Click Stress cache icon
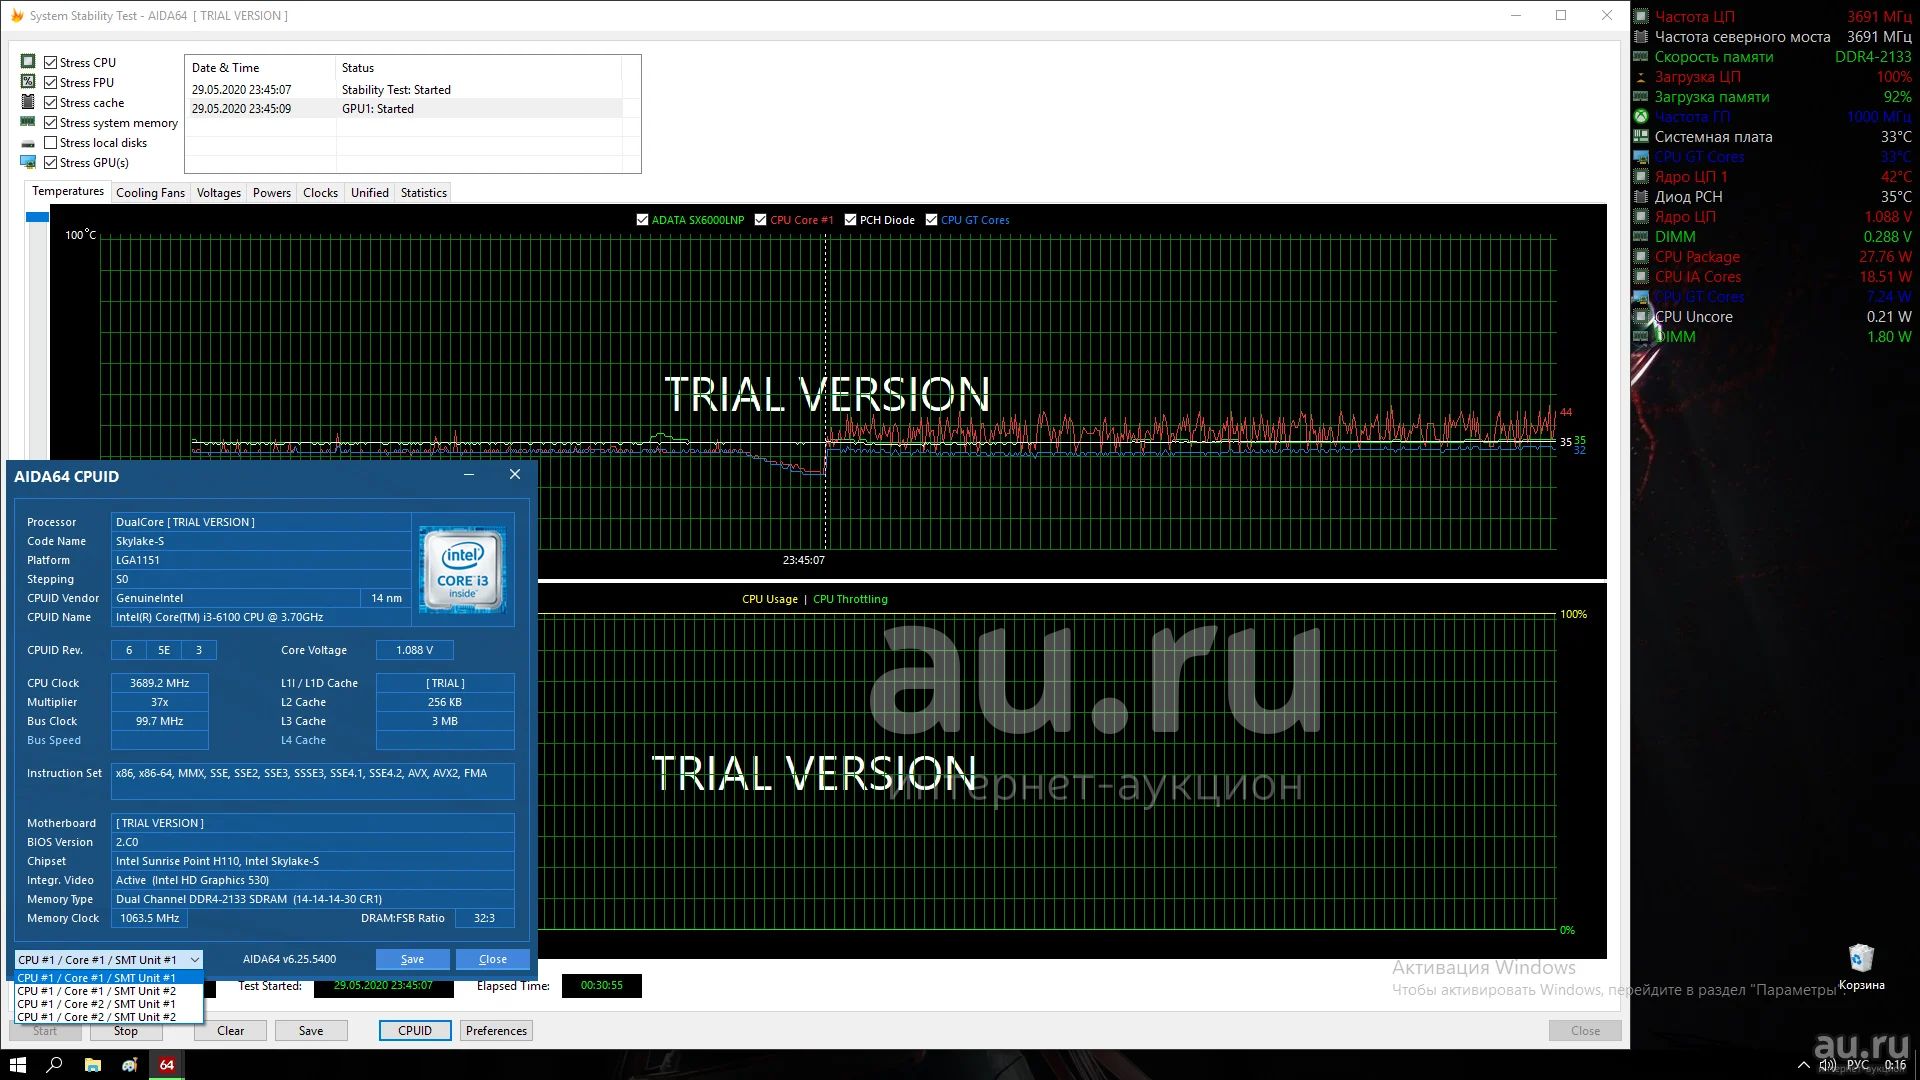 [28, 102]
